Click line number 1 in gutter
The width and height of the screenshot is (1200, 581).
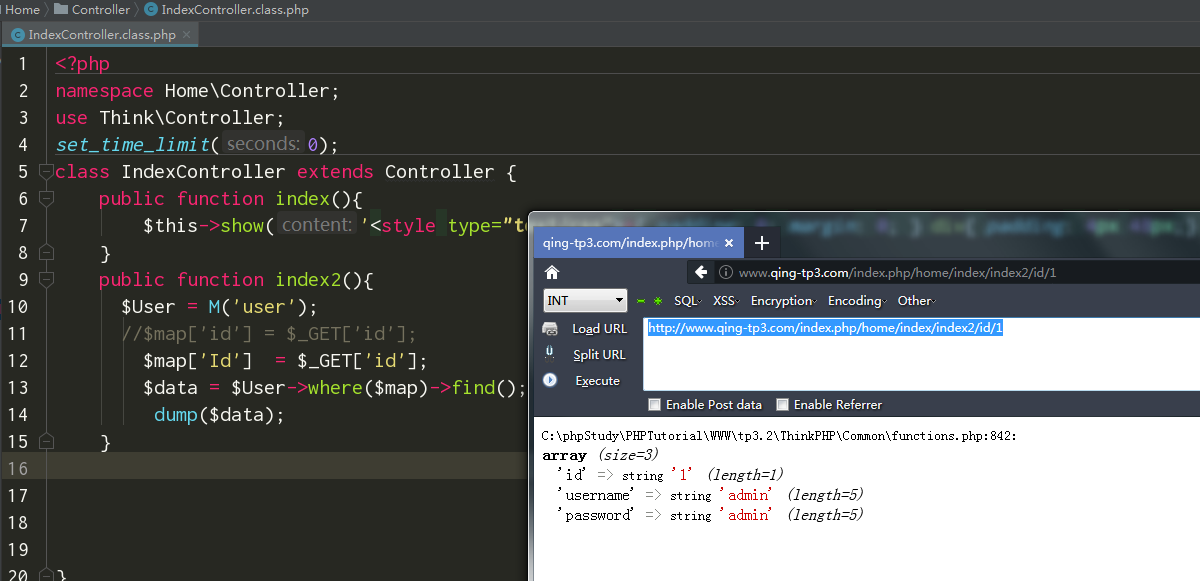23,64
